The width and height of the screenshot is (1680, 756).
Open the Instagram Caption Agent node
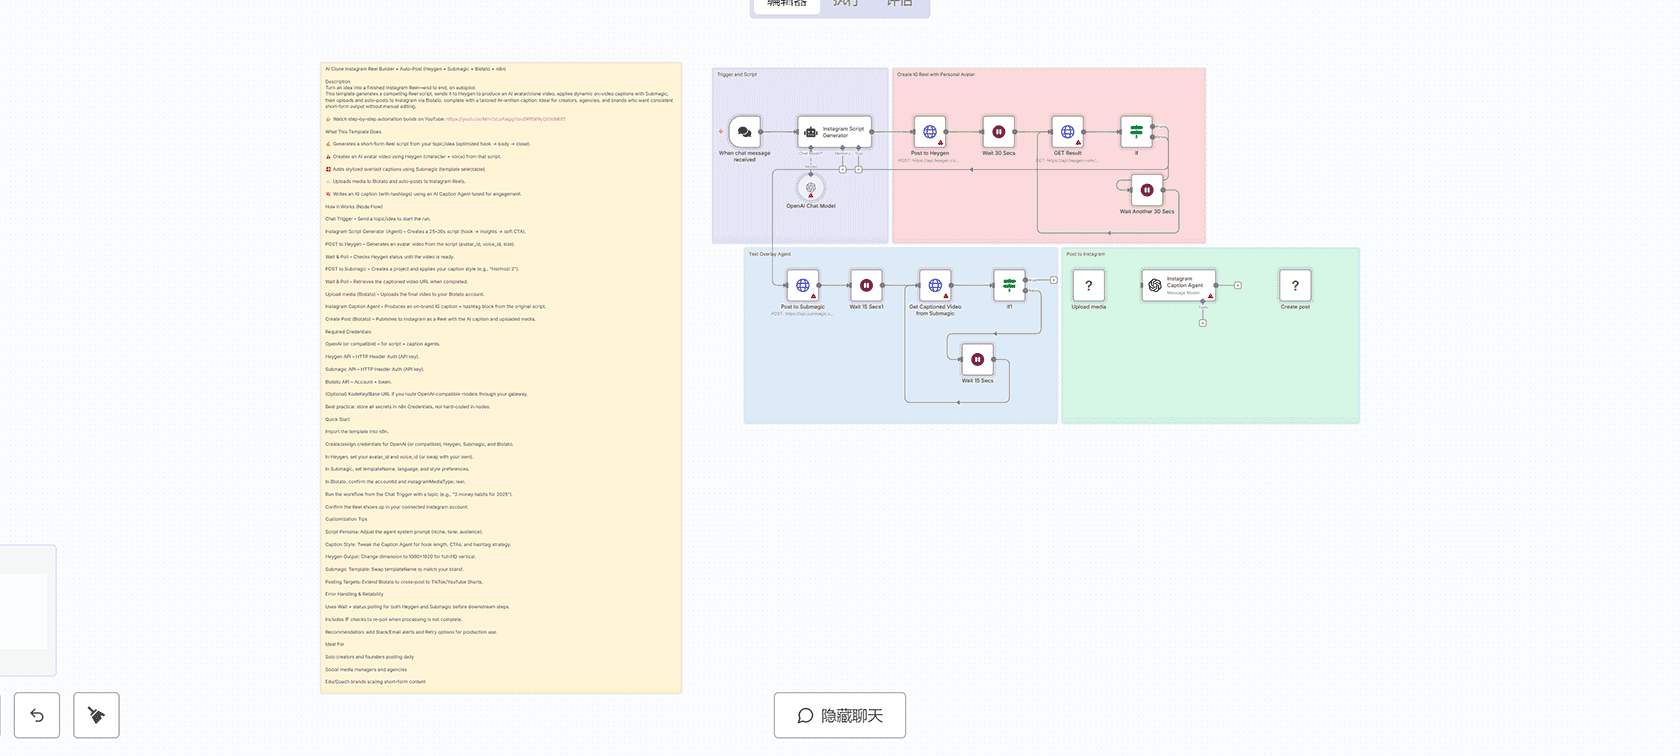tap(1178, 285)
